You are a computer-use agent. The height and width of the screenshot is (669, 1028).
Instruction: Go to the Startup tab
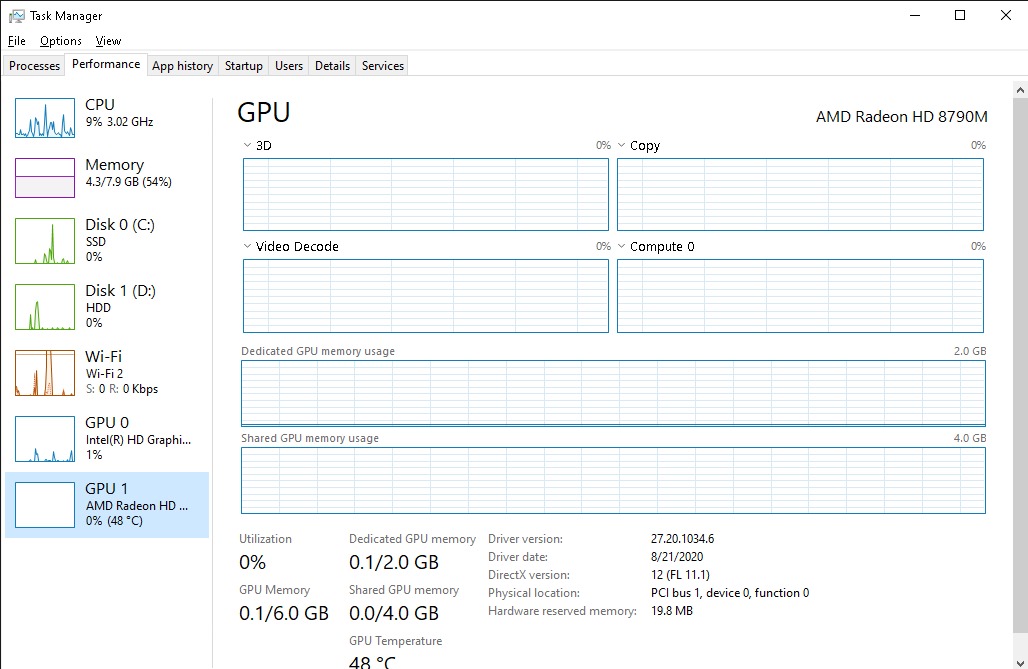(x=243, y=66)
